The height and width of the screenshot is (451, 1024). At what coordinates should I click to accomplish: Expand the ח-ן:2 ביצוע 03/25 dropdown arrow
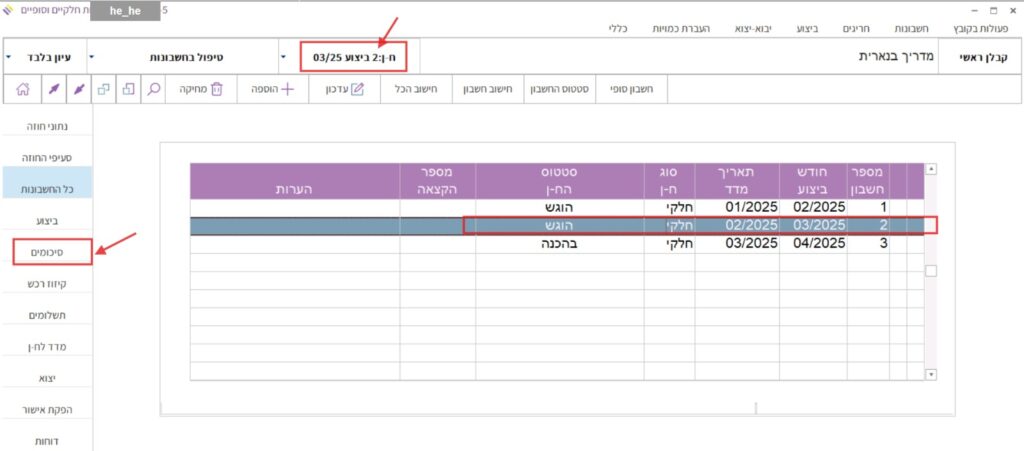pos(283,57)
